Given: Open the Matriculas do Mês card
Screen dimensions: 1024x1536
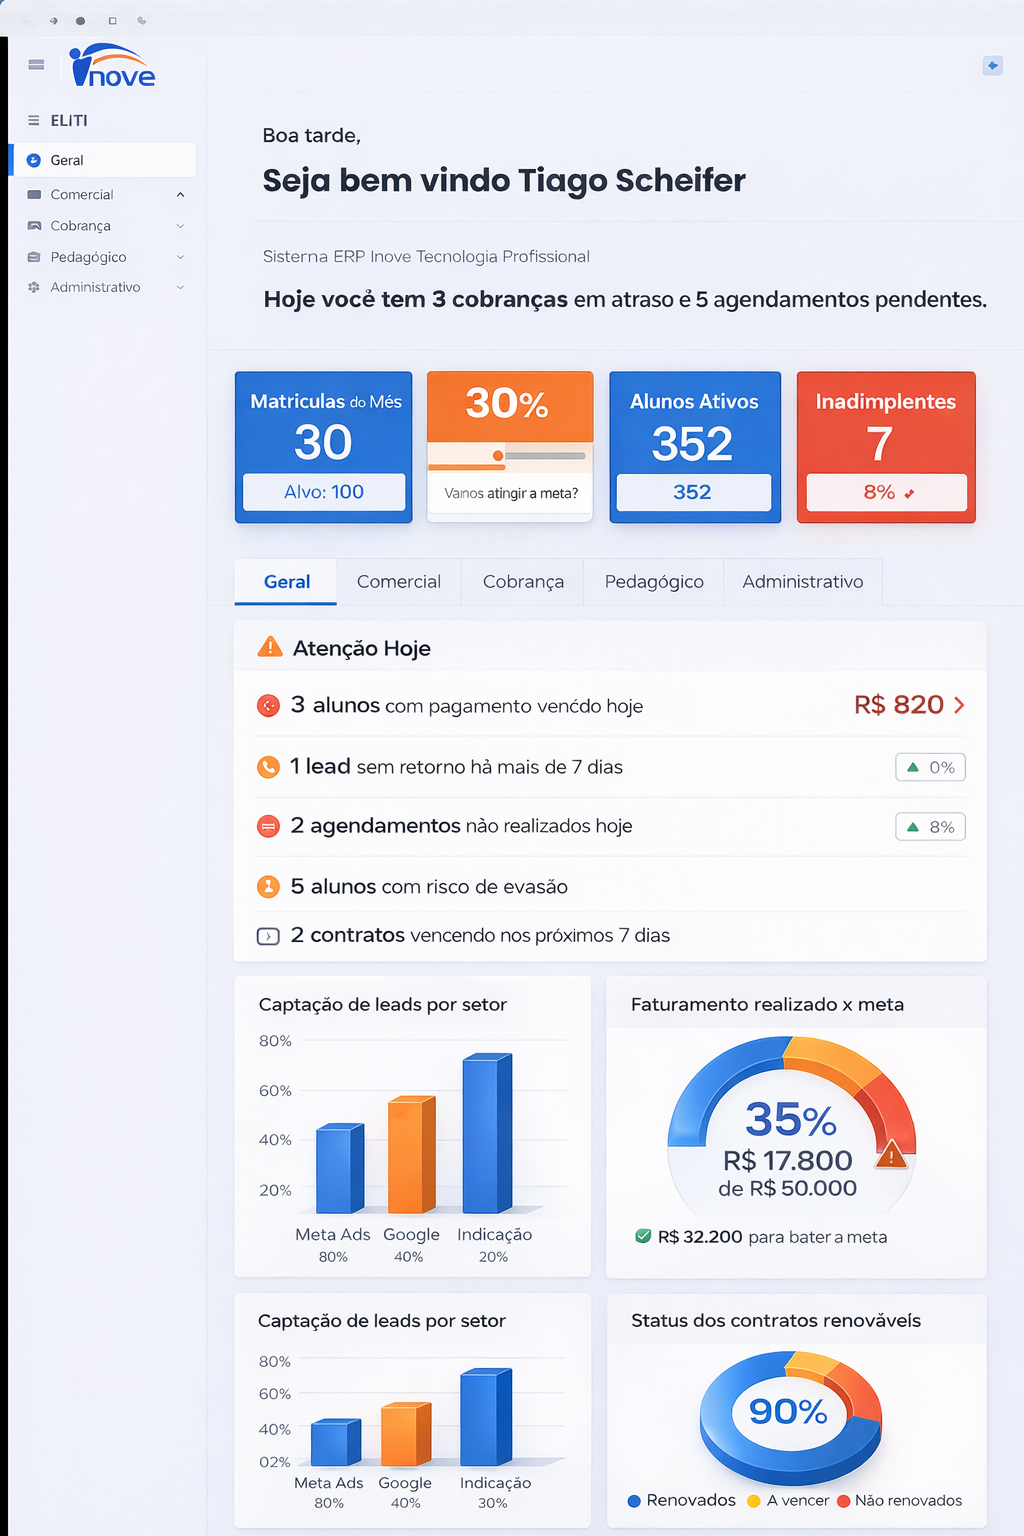Looking at the screenshot, I should tap(324, 447).
